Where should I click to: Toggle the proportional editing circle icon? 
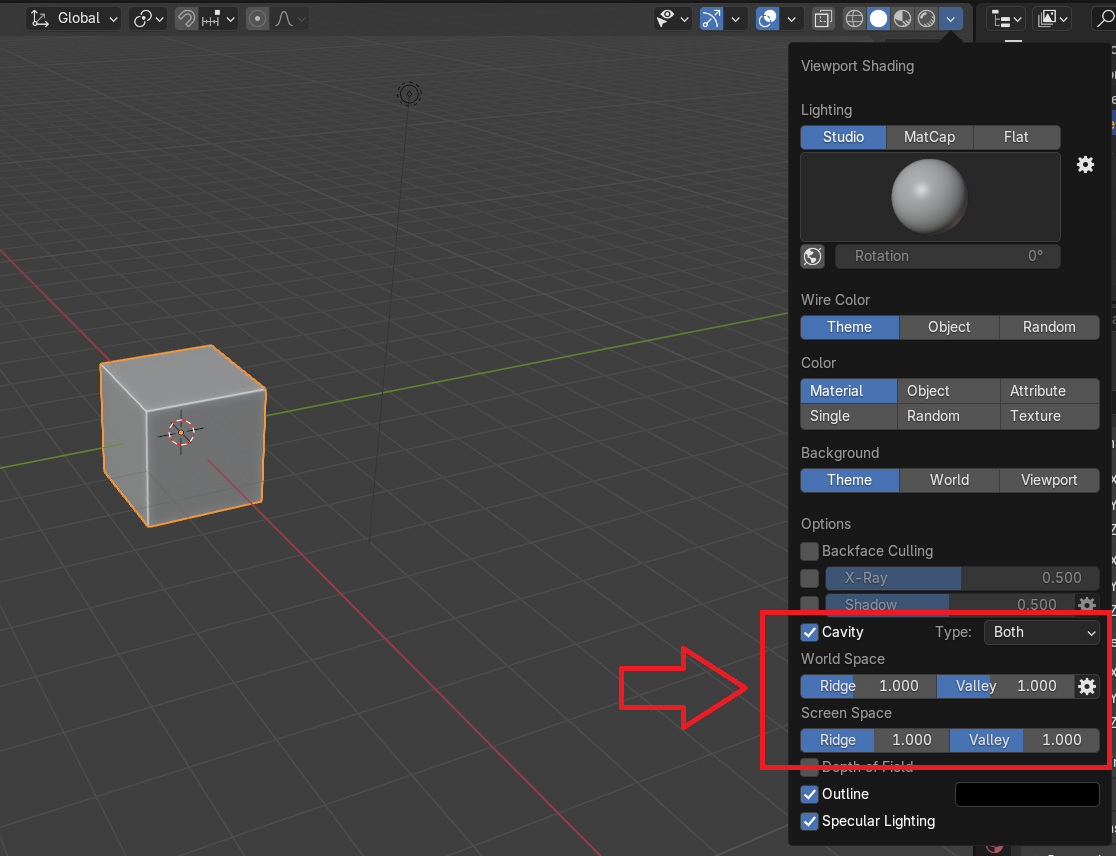(257, 19)
